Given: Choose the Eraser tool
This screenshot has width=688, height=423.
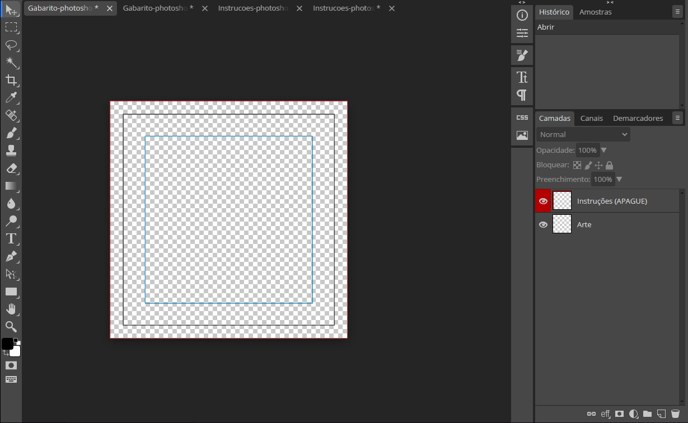Looking at the screenshot, I should [x=11, y=168].
